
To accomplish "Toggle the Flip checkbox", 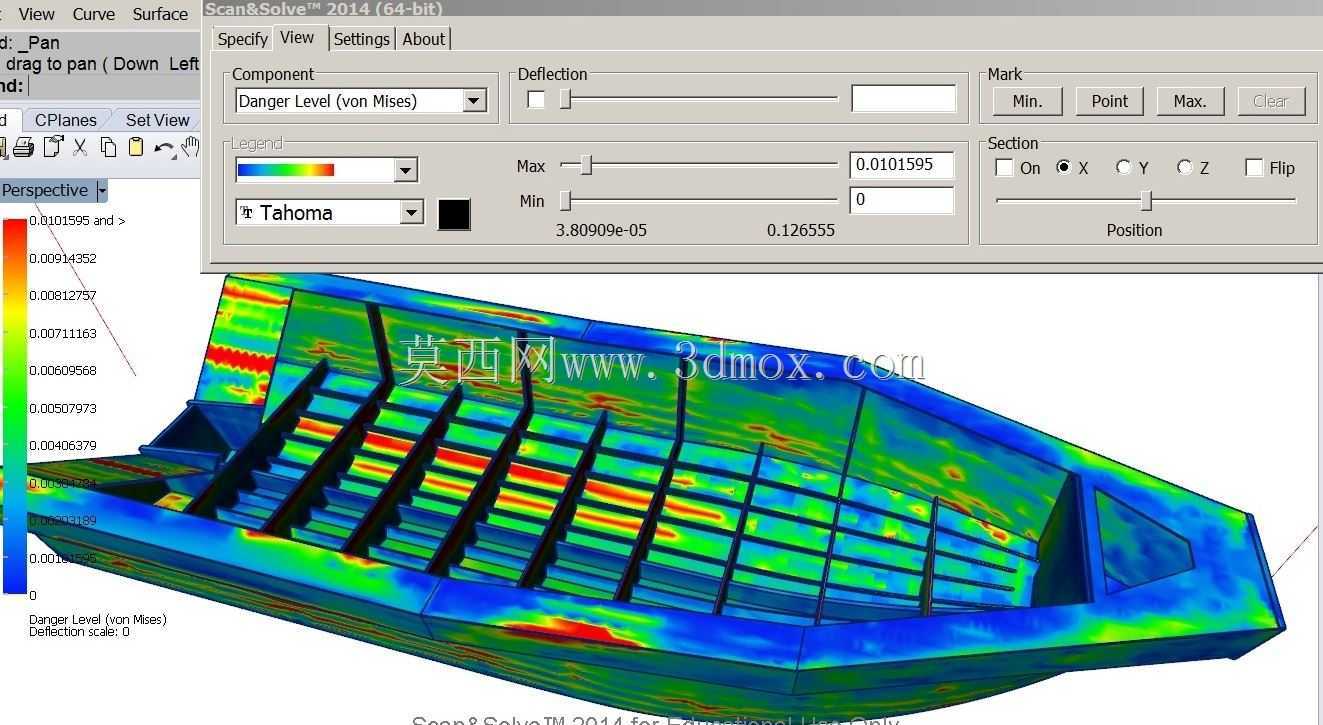I will (1254, 168).
